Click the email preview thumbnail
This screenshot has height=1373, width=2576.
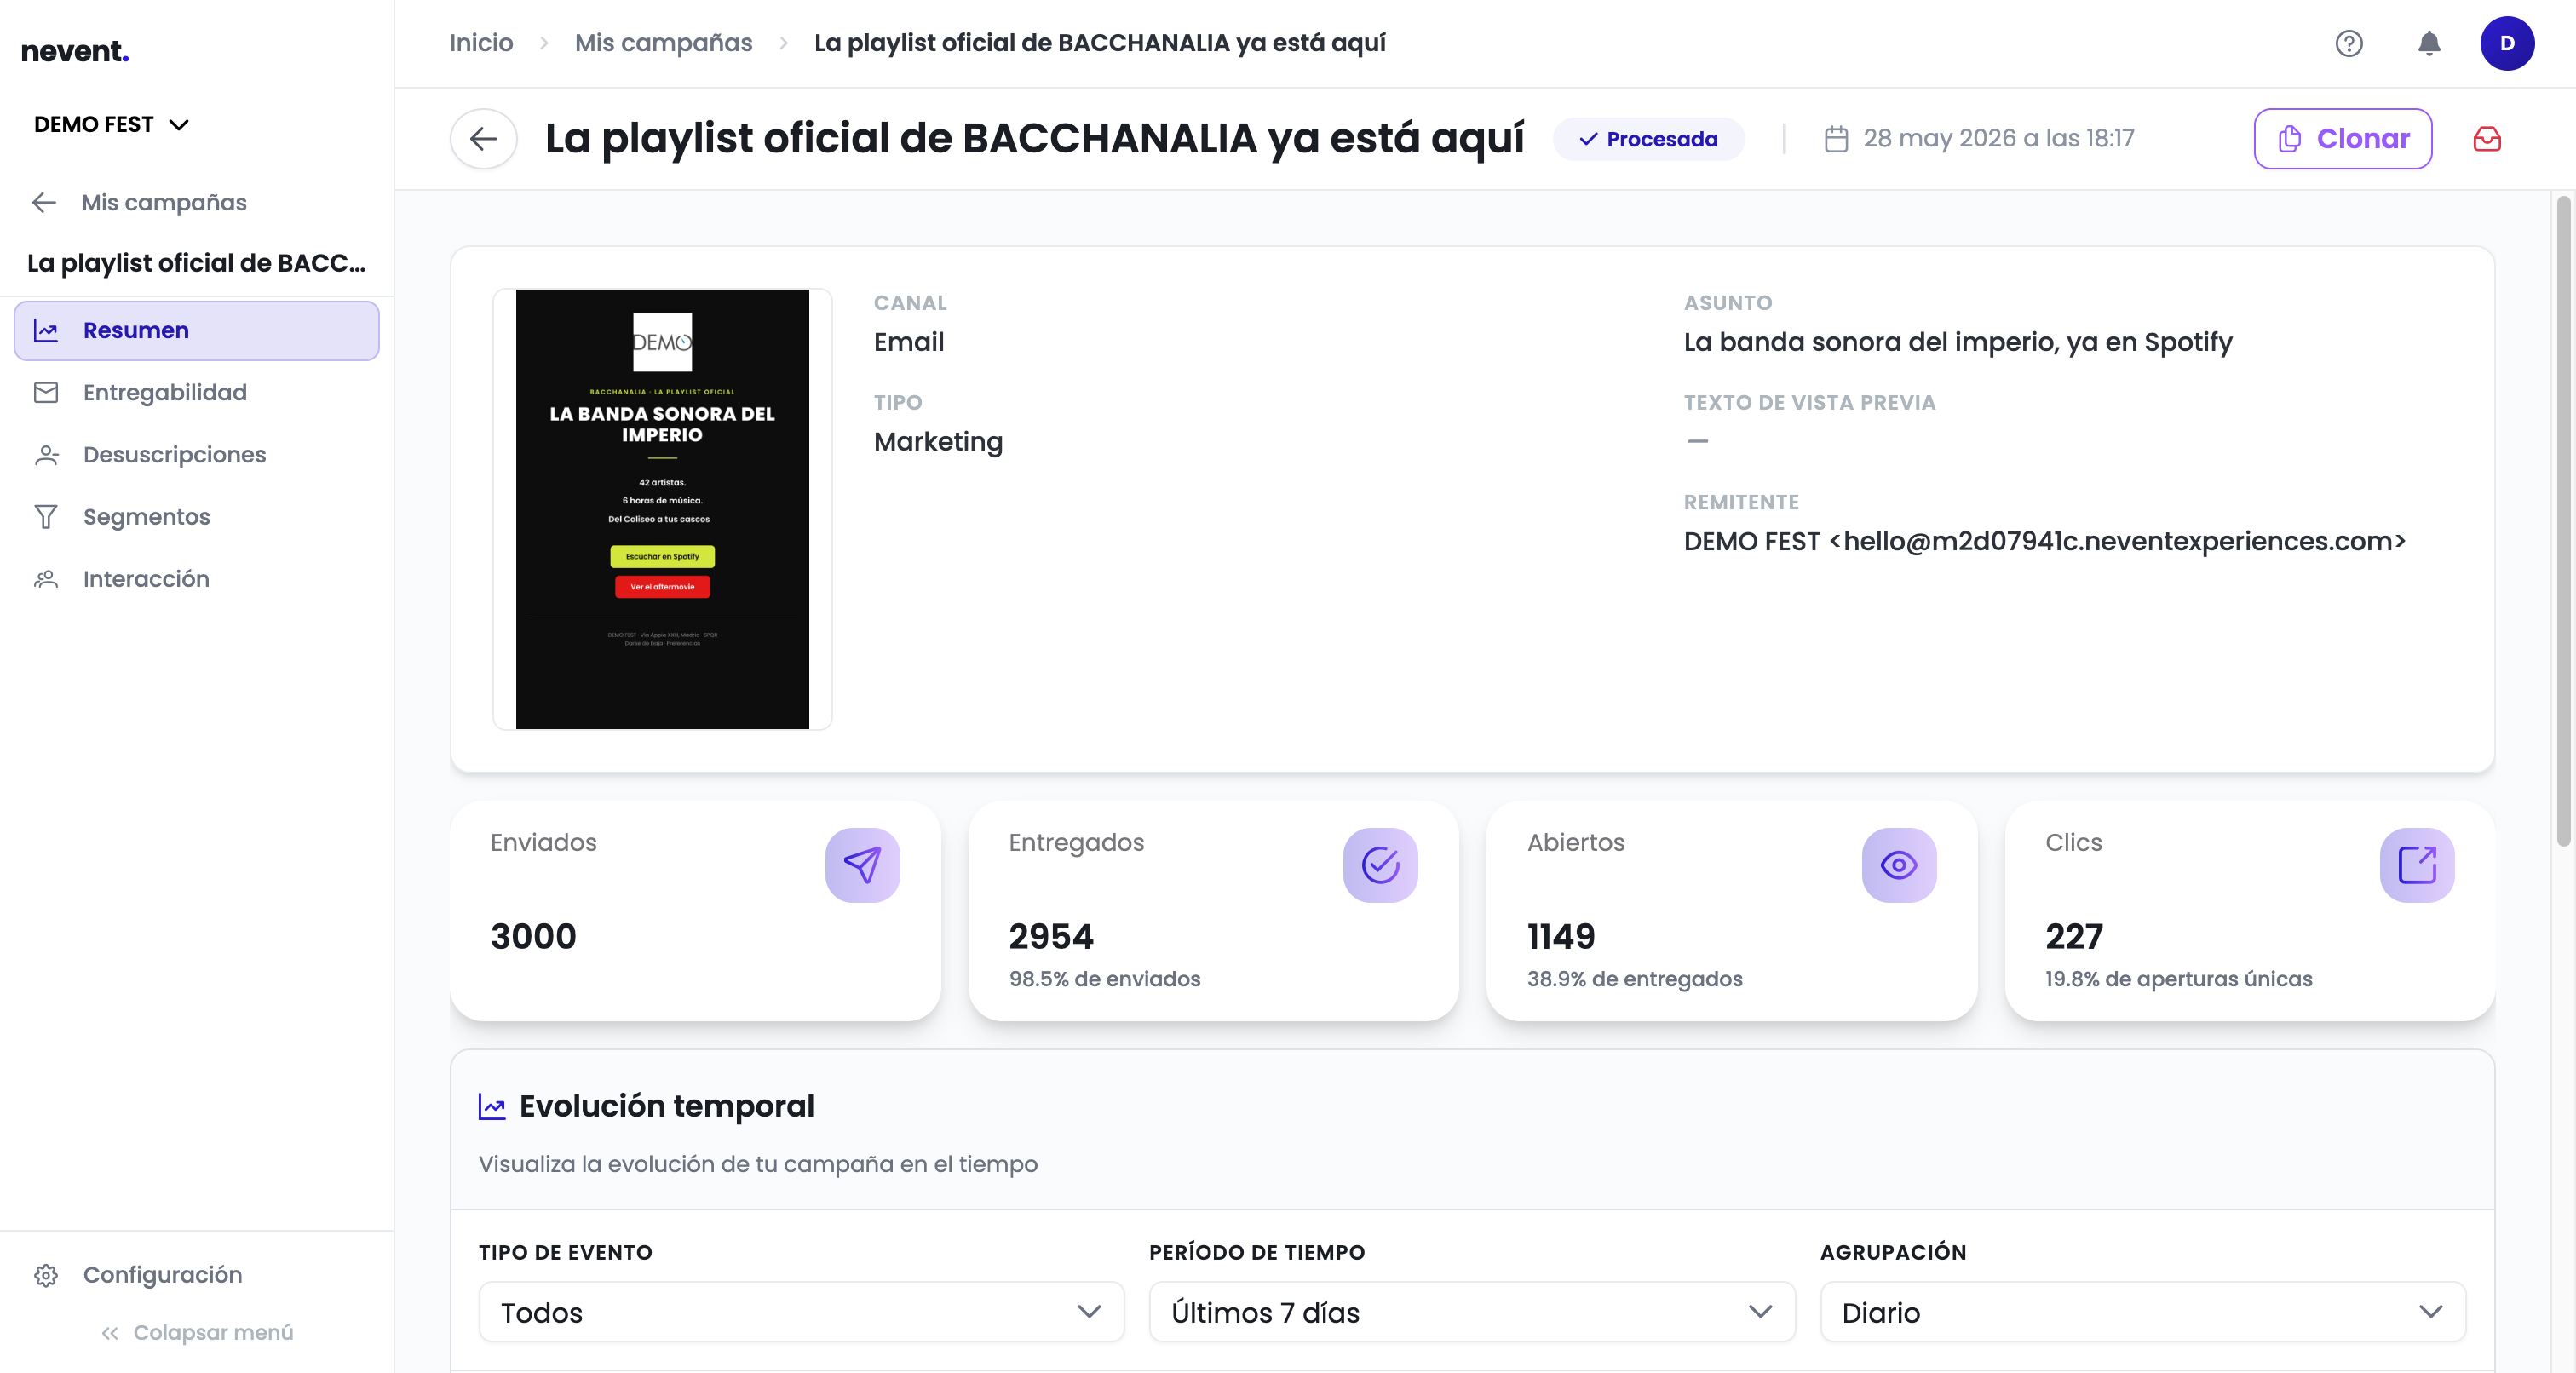coord(662,509)
